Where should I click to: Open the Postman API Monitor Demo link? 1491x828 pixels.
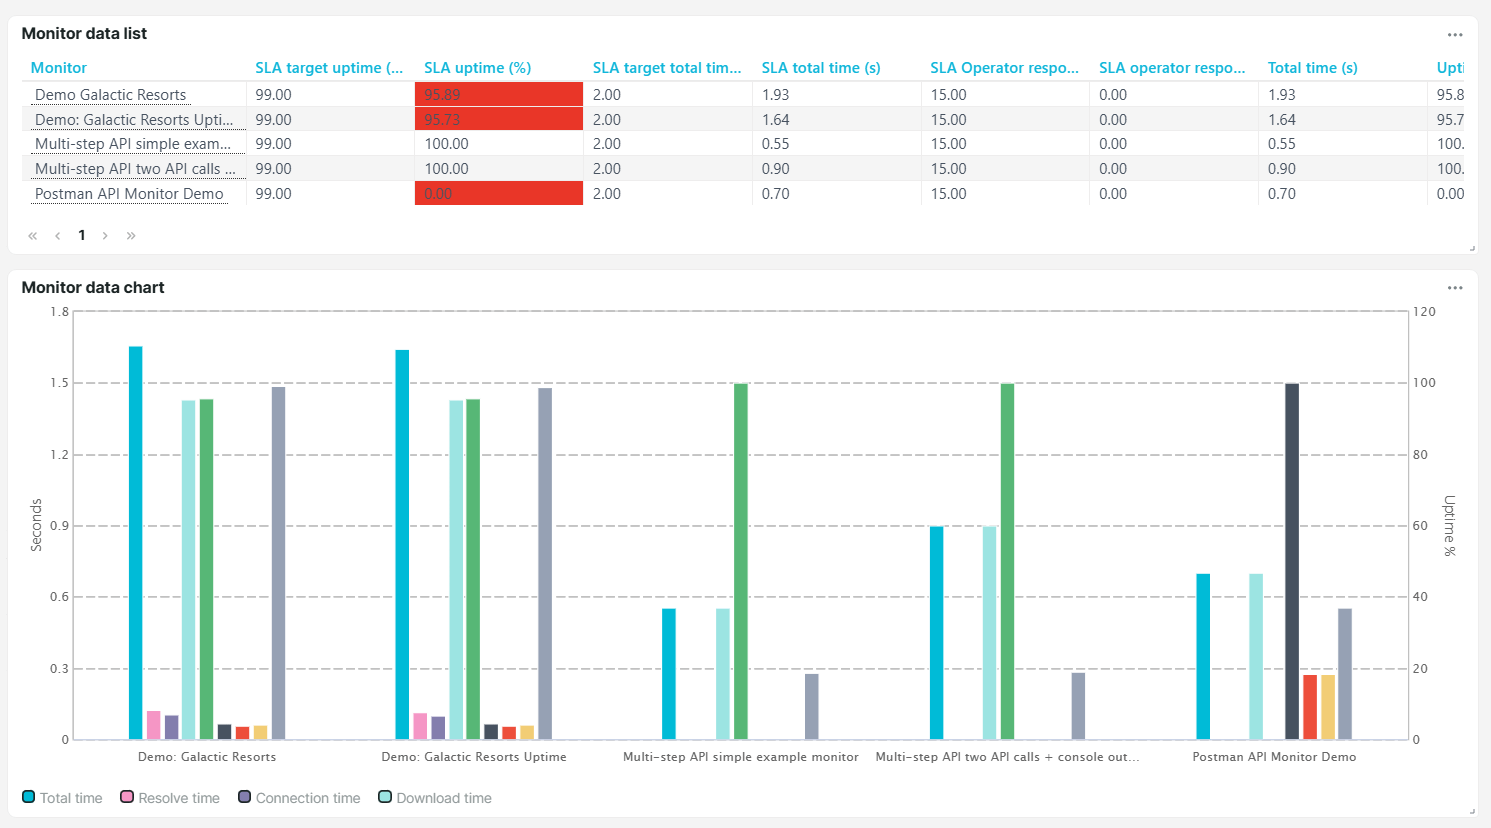pos(129,194)
